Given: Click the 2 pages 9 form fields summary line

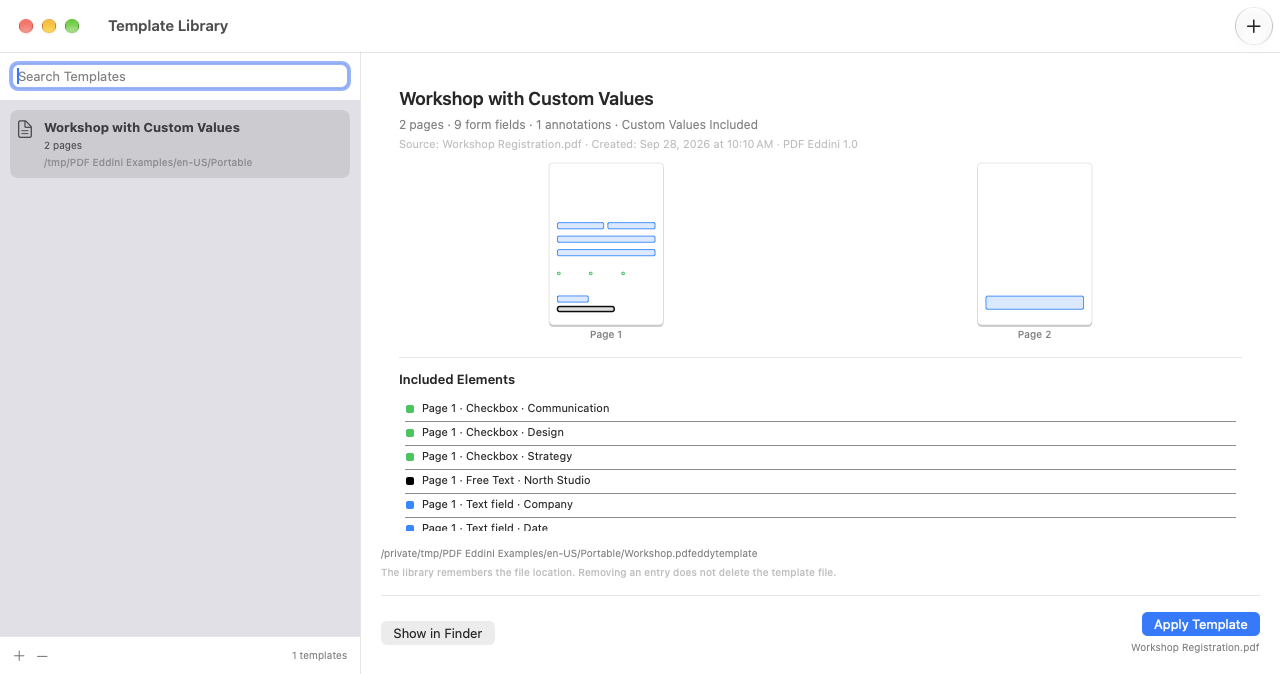Looking at the screenshot, I should click(578, 125).
